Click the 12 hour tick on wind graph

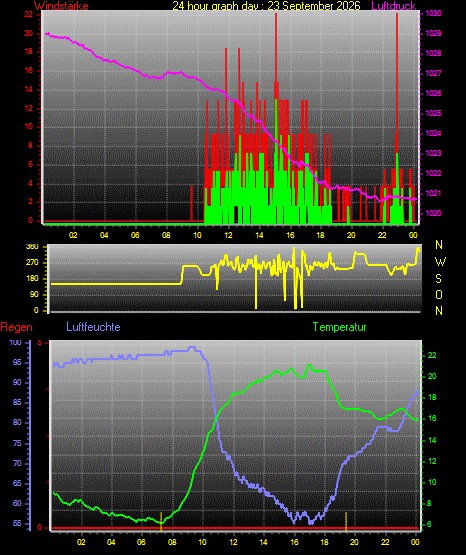coord(228,235)
